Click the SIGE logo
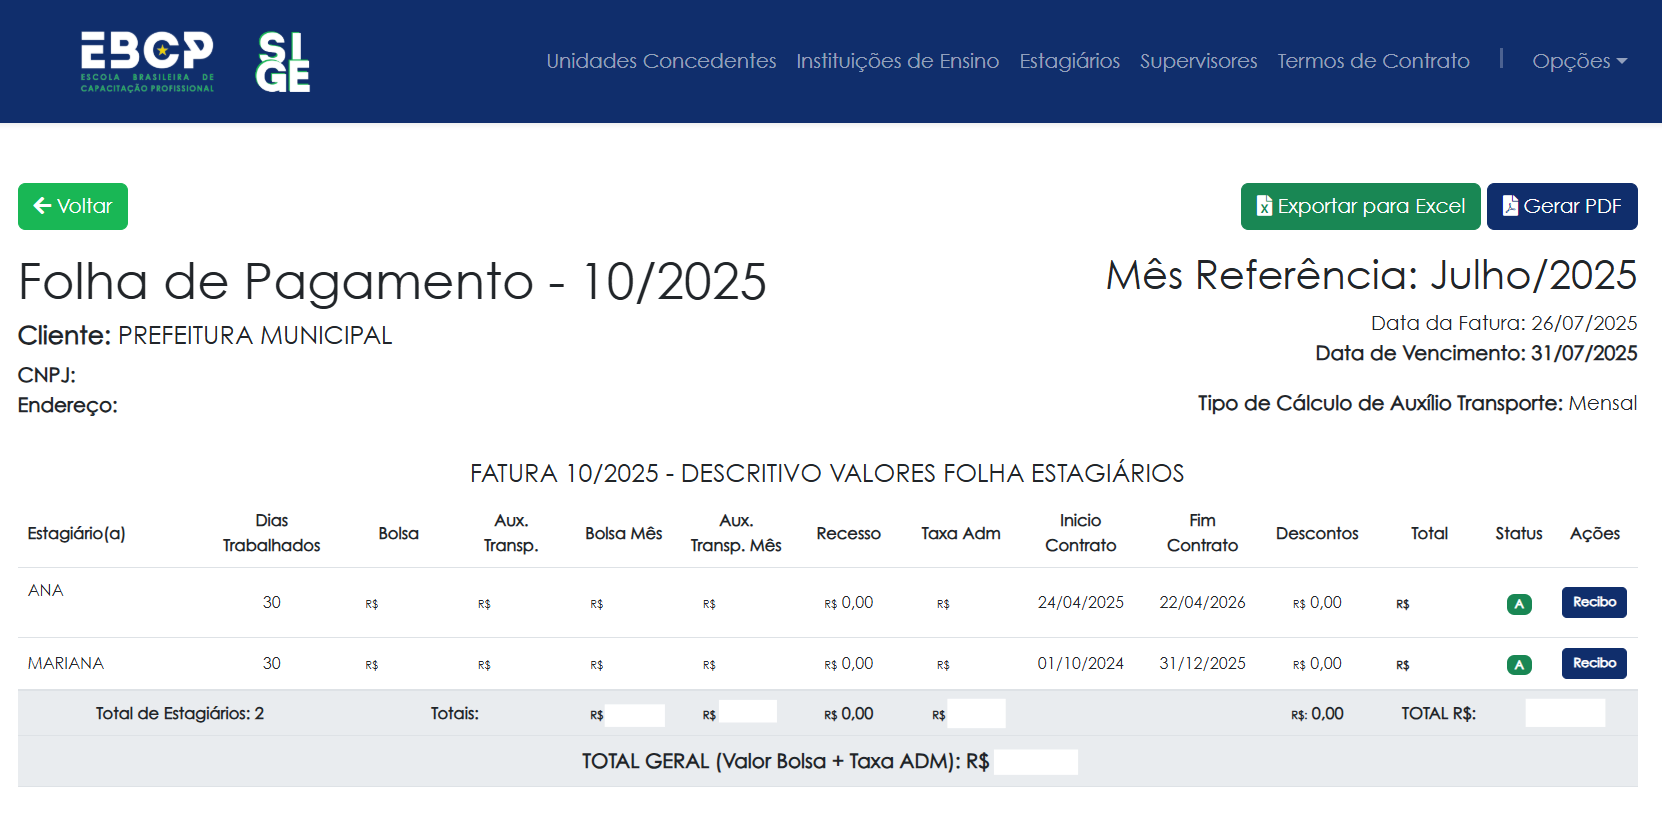This screenshot has height=817, width=1662. tap(283, 62)
